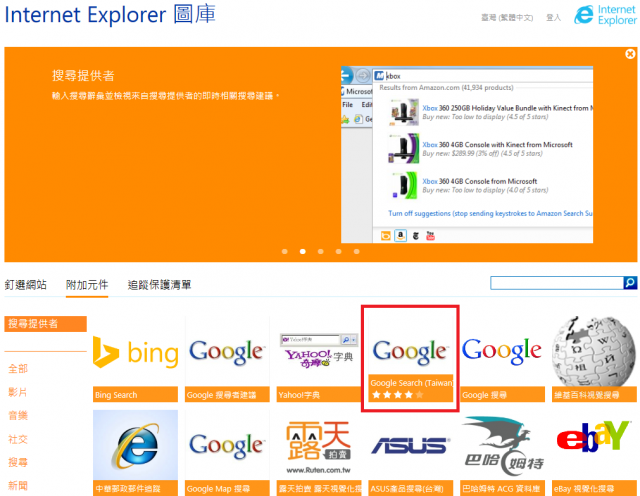Viewport: 640px width, 496px height.
Task: Click the search magnifier button
Action: (630, 282)
